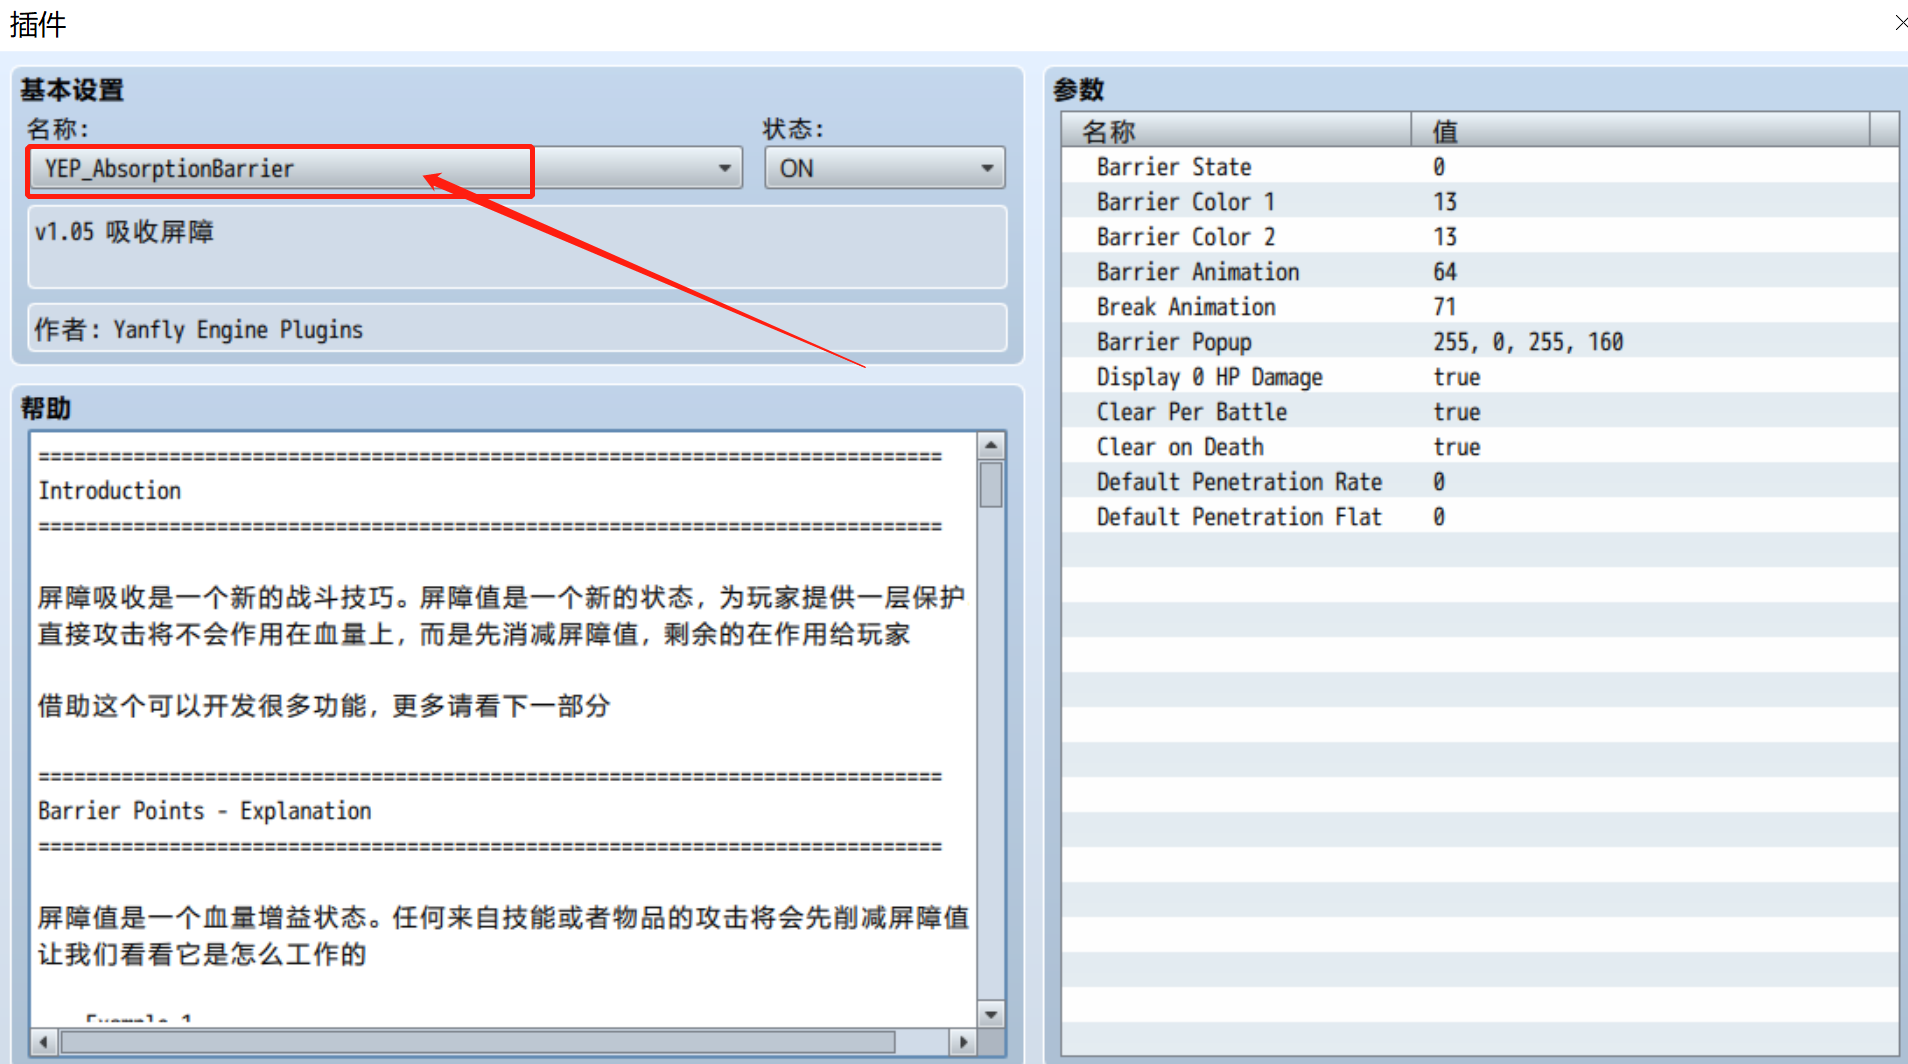Click the 名称 column header in parameters

pyautogui.click(x=1236, y=130)
